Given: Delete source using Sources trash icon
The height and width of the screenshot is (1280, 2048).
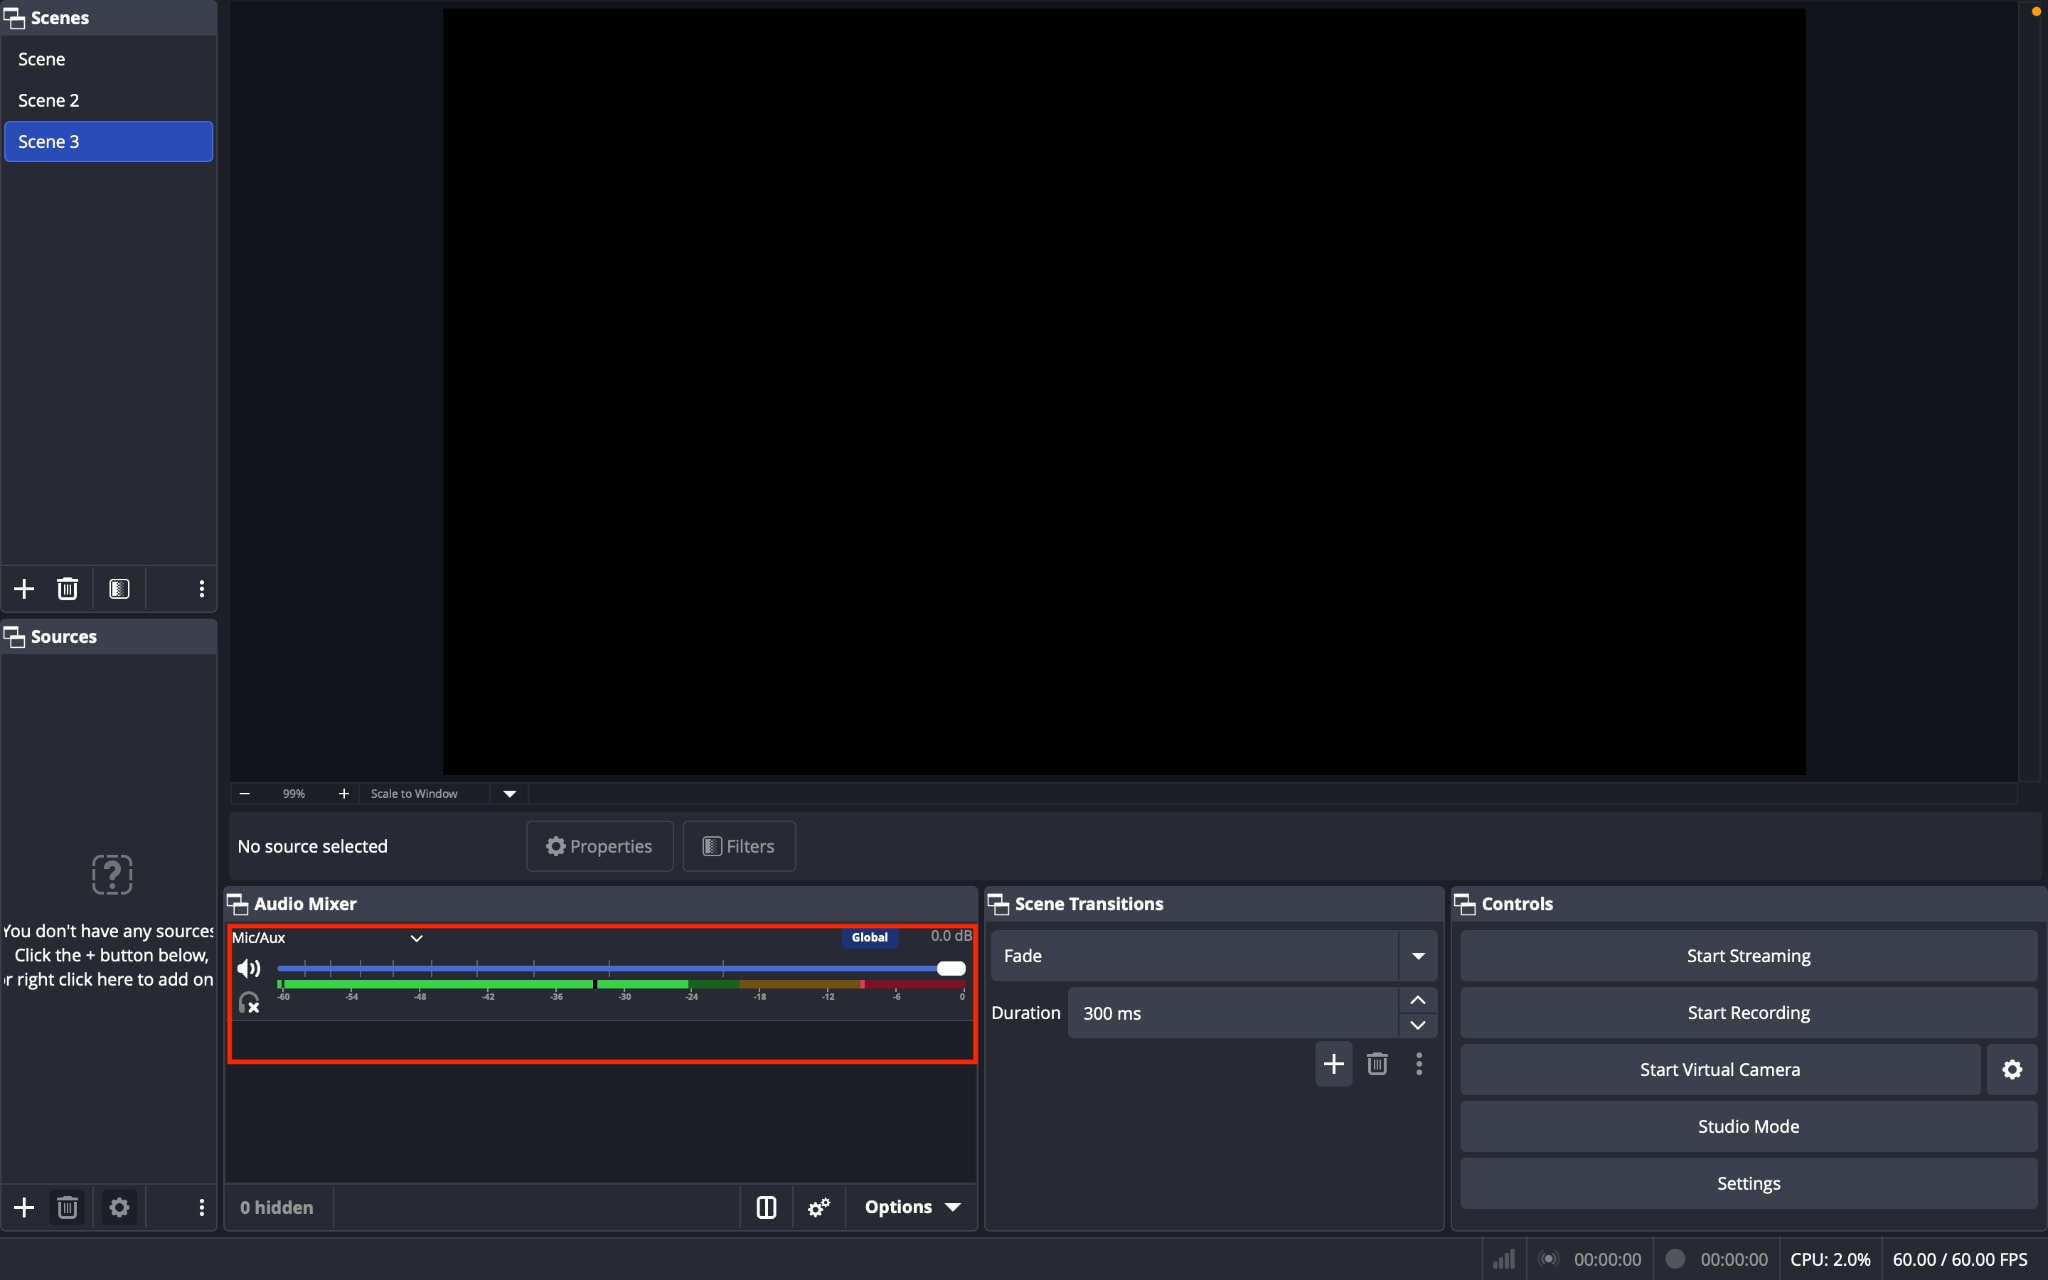Looking at the screenshot, I should (67, 1207).
